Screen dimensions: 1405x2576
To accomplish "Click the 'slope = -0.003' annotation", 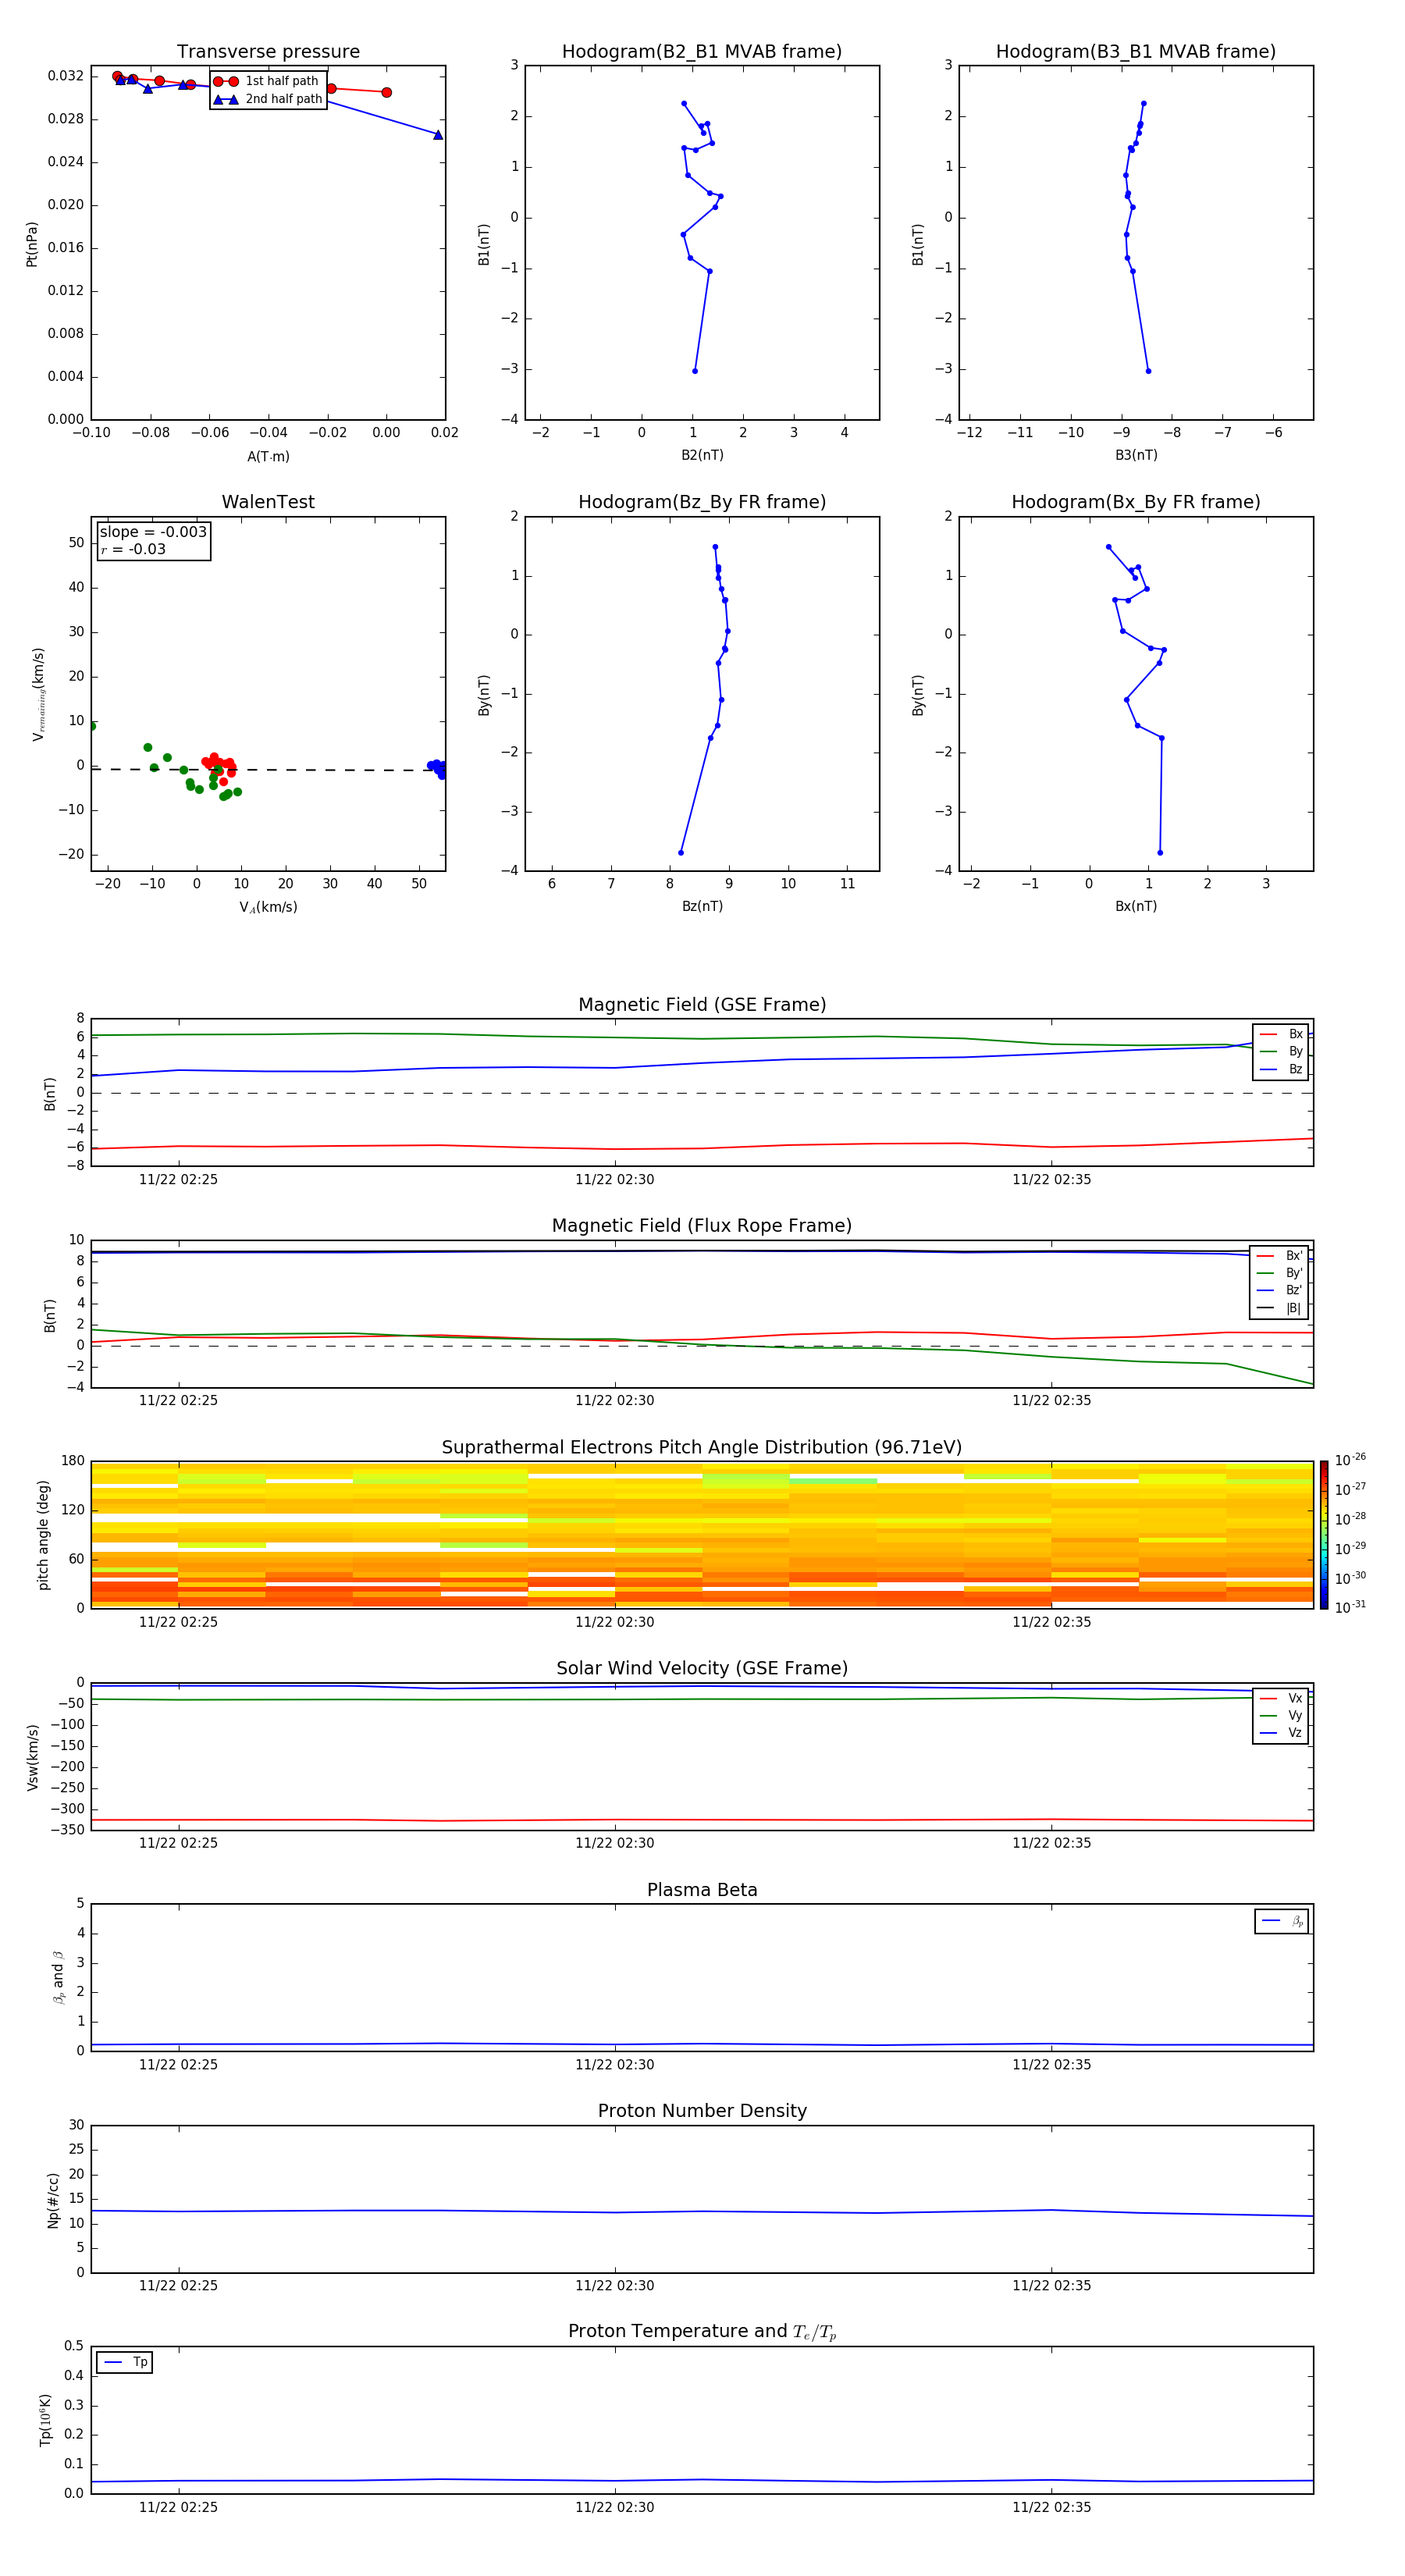I will (x=153, y=532).
